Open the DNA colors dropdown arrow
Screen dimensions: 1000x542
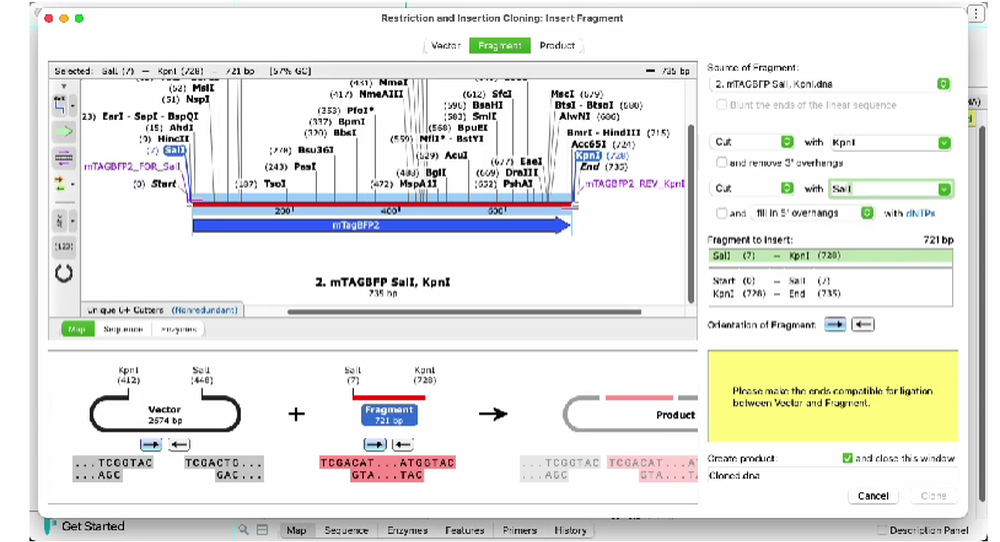[x=72, y=222]
